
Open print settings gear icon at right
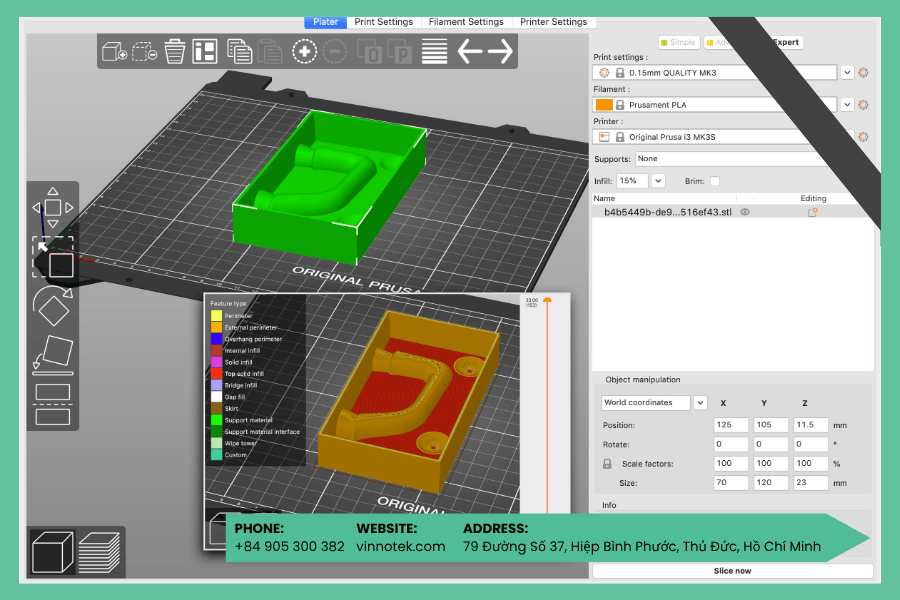coord(863,73)
